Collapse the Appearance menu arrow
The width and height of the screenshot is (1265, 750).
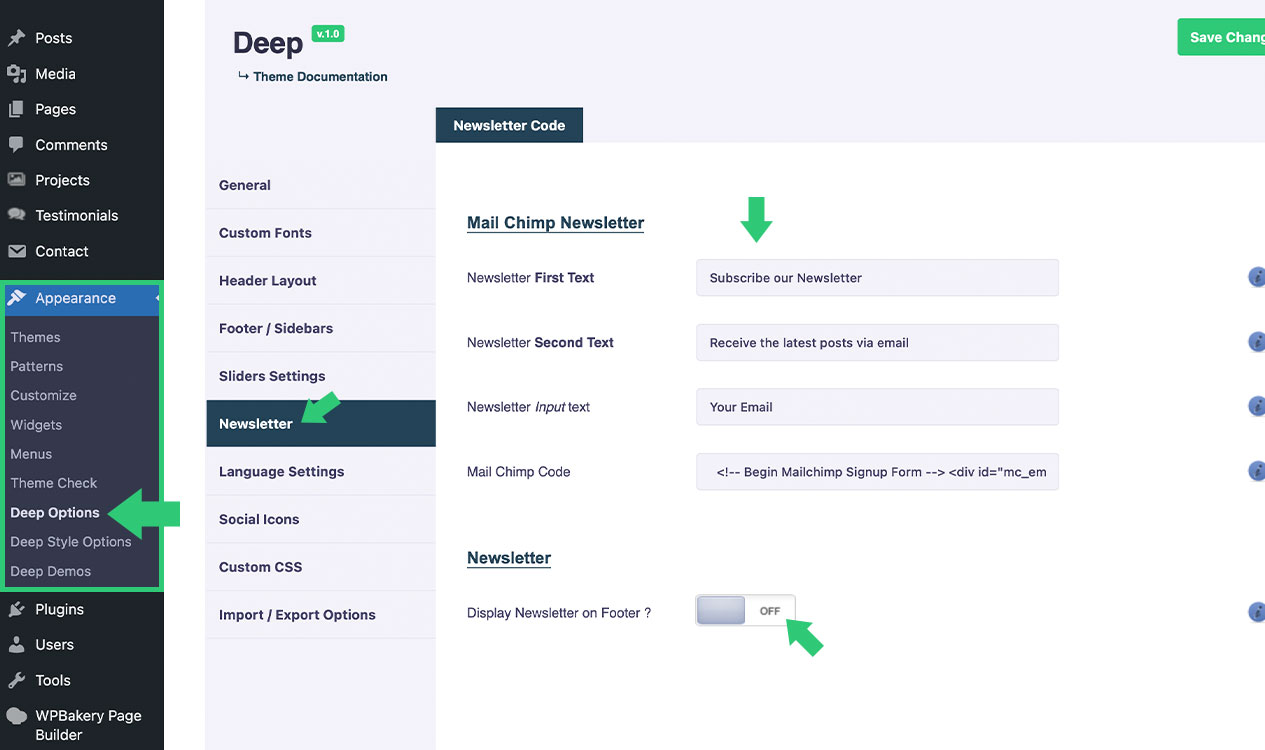(157, 298)
